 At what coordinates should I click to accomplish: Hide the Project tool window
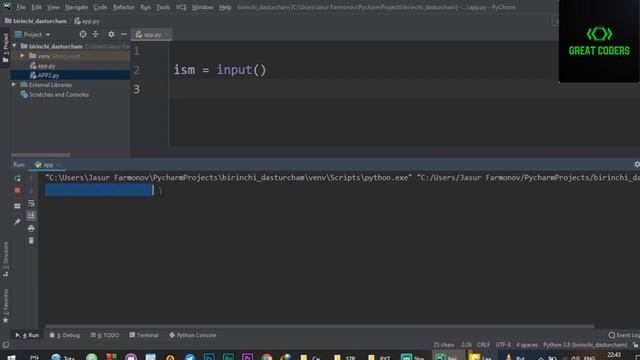124,34
